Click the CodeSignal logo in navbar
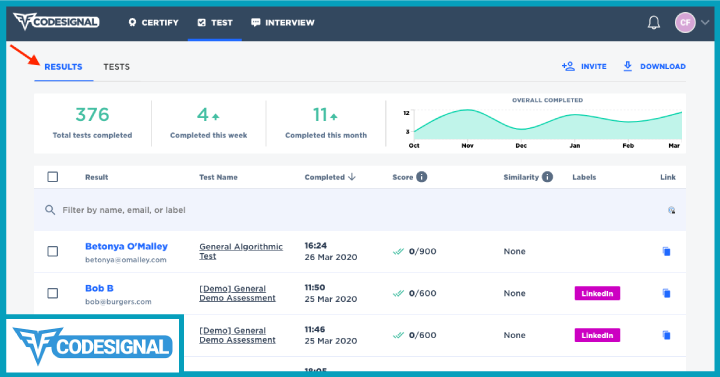Image resolution: width=720 pixels, height=377 pixels. coord(56,22)
